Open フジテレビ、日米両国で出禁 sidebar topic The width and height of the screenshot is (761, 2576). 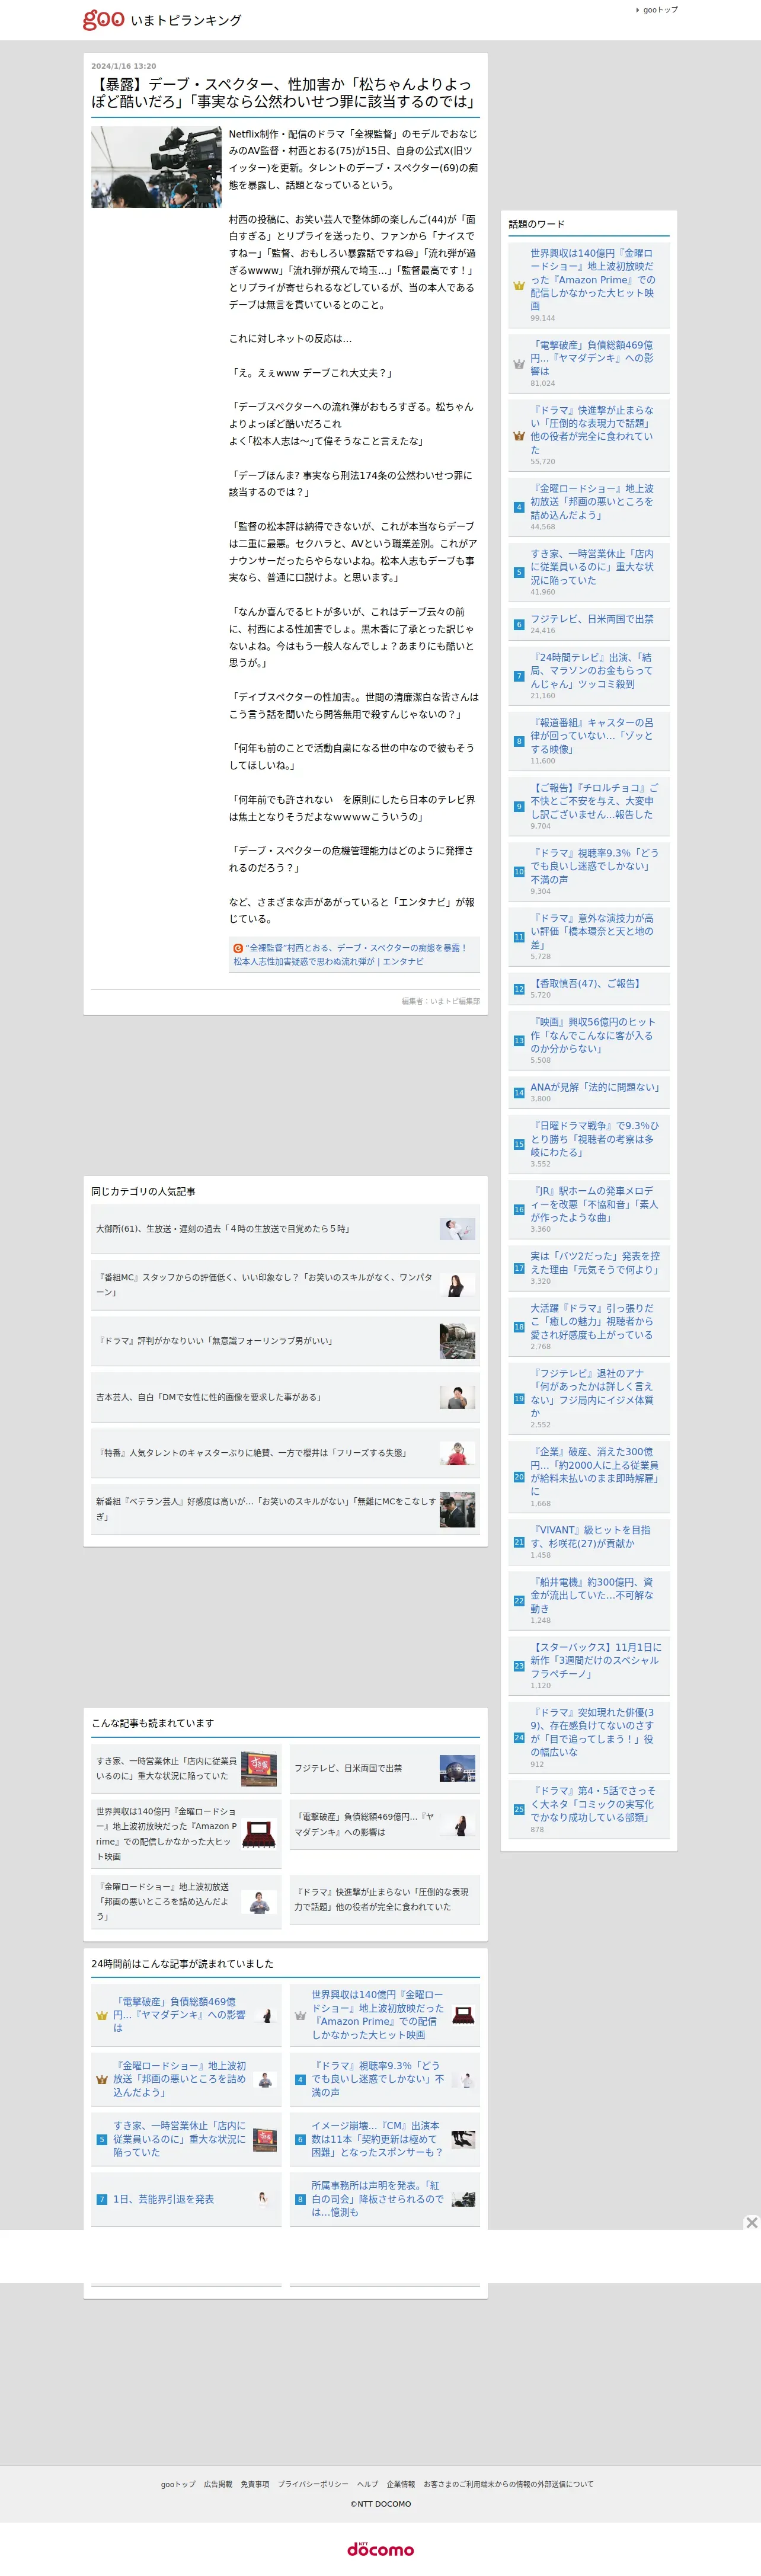tap(592, 619)
